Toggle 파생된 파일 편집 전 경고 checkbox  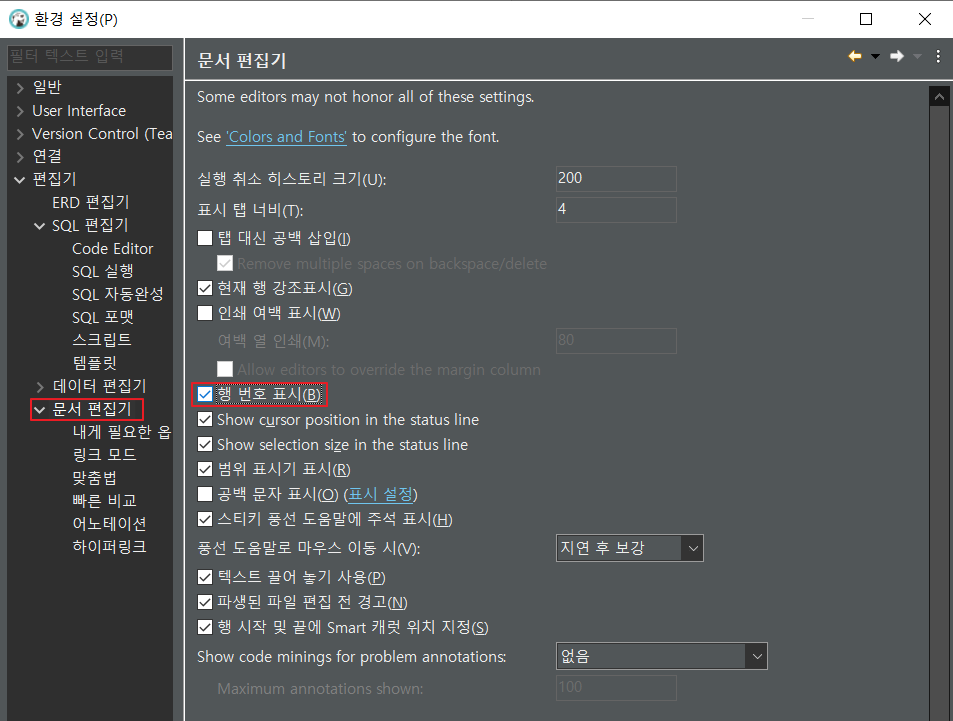coord(205,602)
